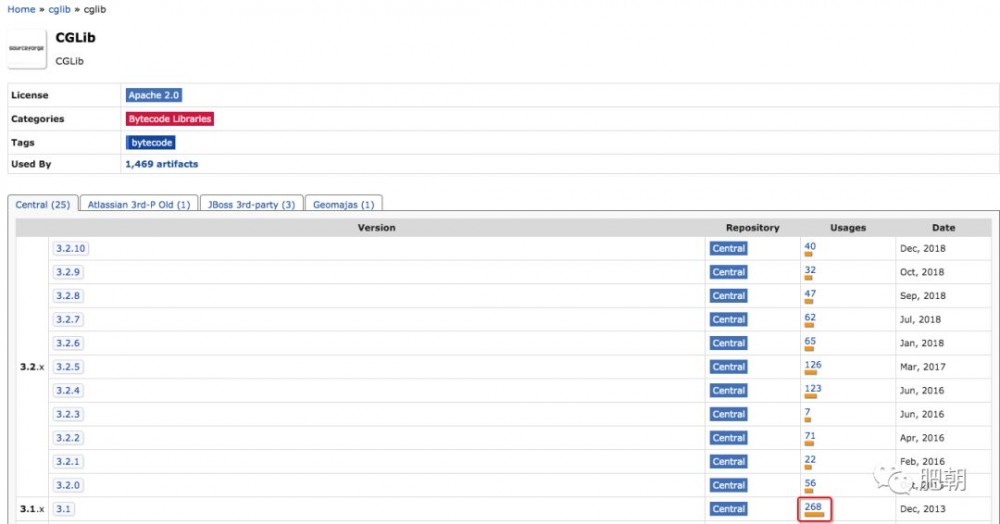
Task: View the 126 usages for 3.2.5
Action: coord(812,365)
